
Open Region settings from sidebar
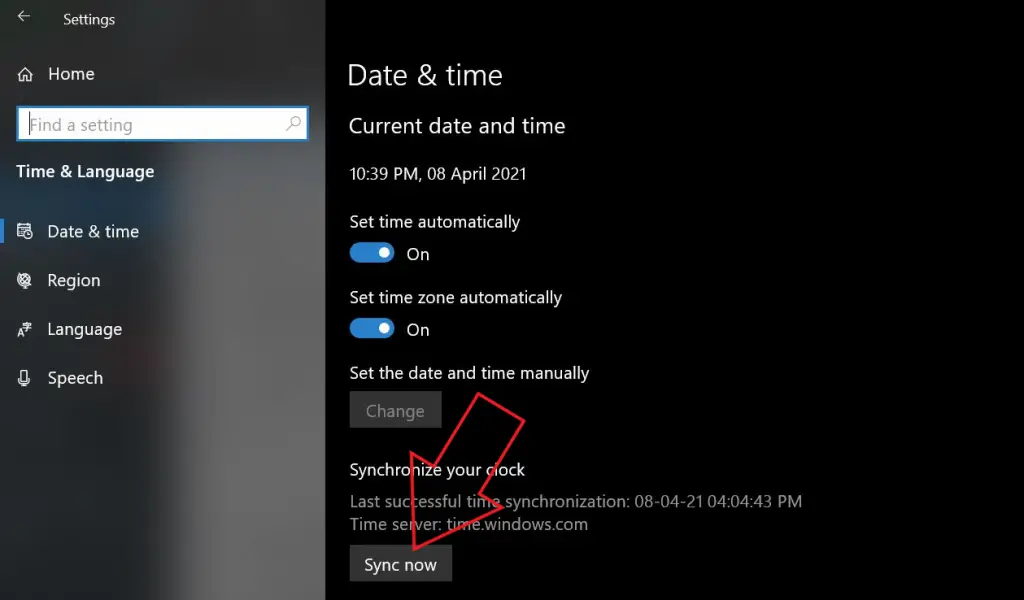[74, 280]
